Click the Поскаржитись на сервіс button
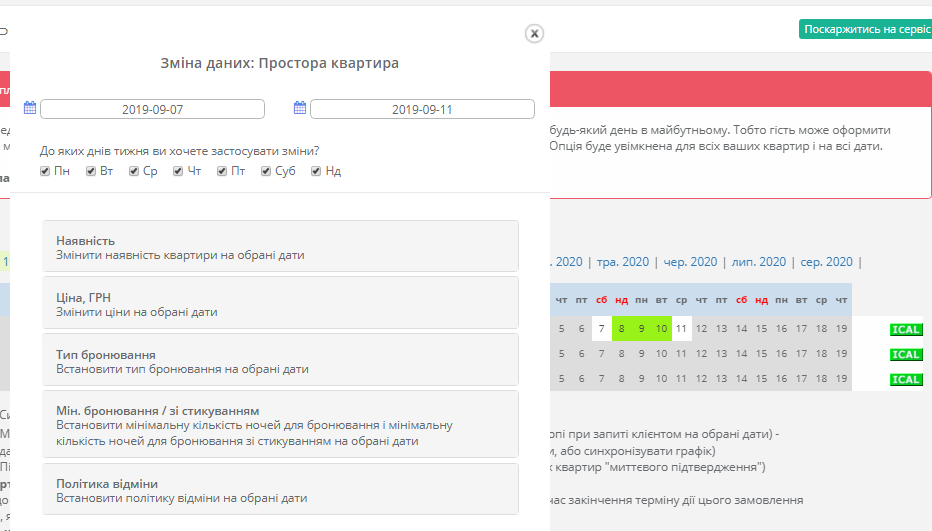The height and width of the screenshot is (531, 932). (865, 29)
